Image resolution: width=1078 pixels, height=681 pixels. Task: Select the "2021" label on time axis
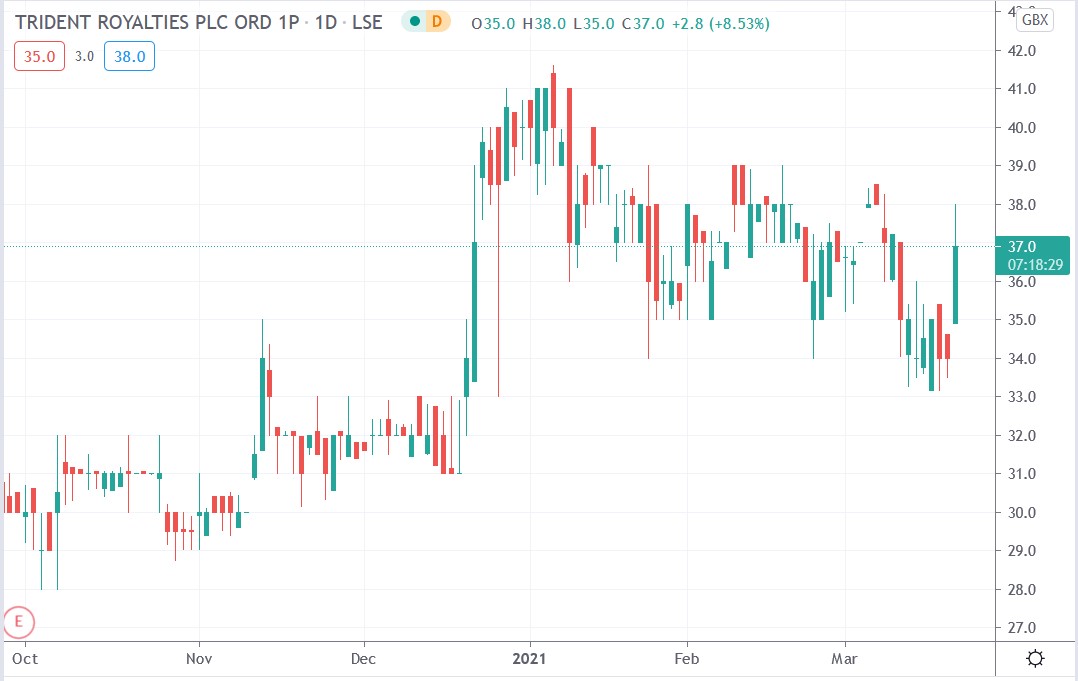click(x=530, y=659)
